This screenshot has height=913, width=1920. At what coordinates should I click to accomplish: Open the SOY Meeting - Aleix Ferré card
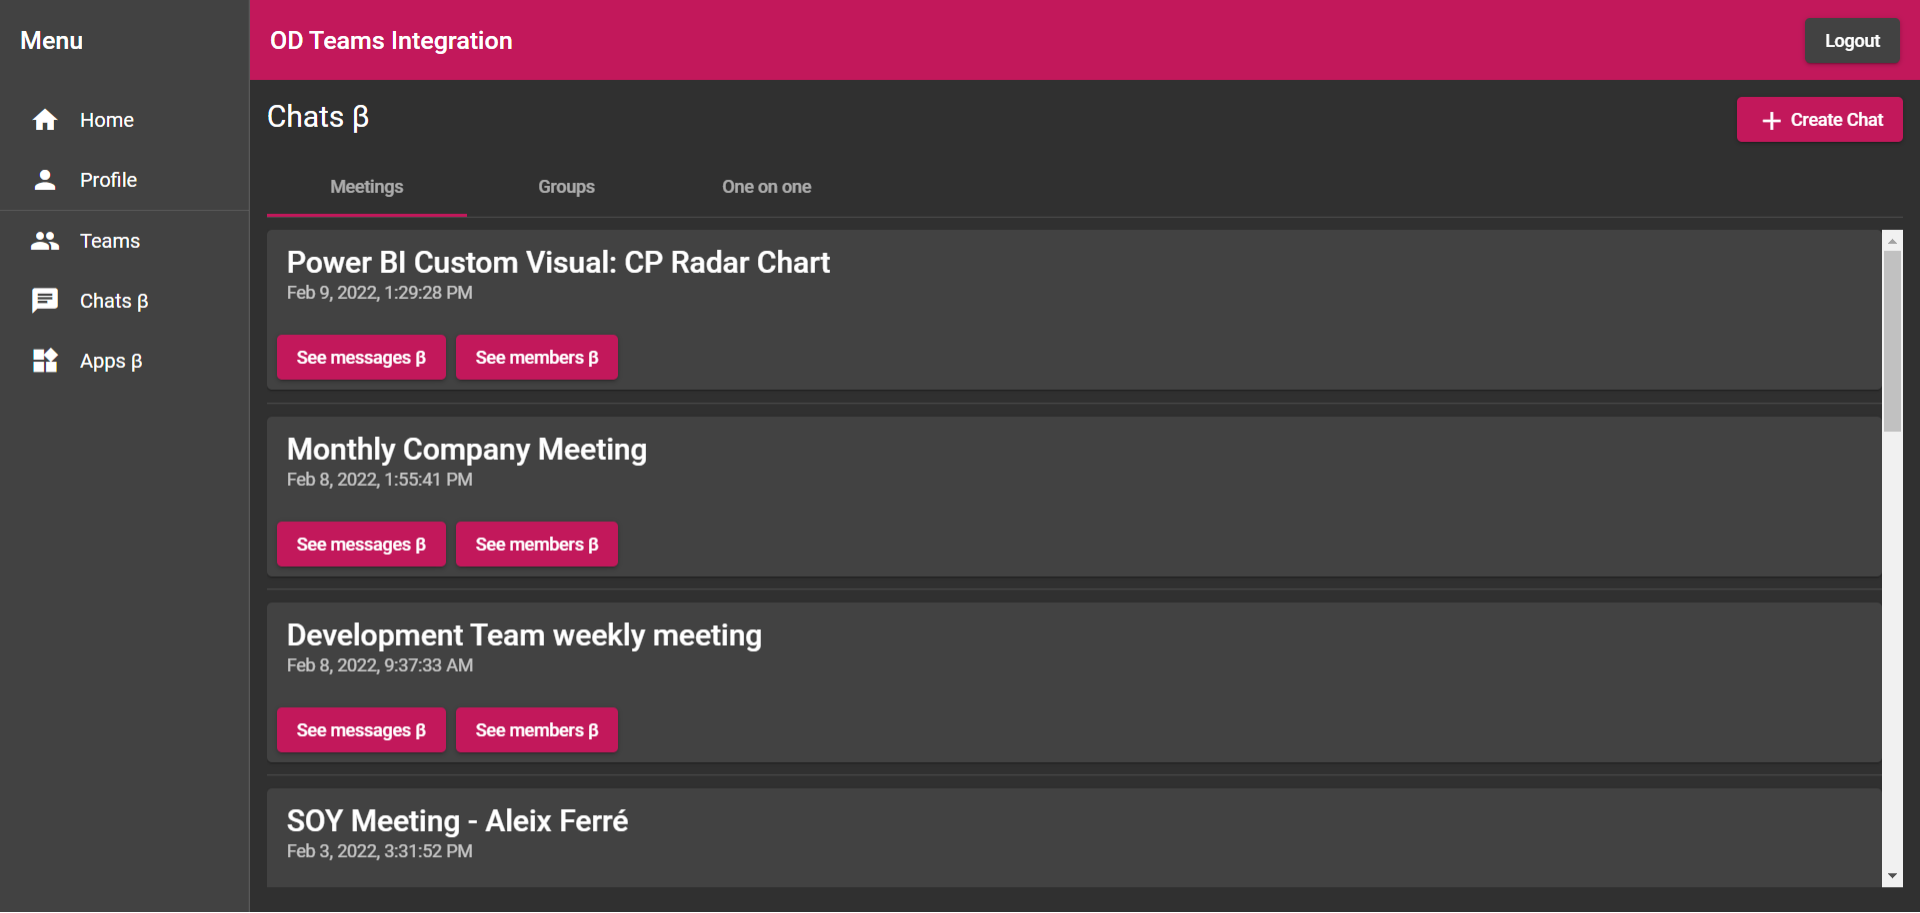point(1074,838)
